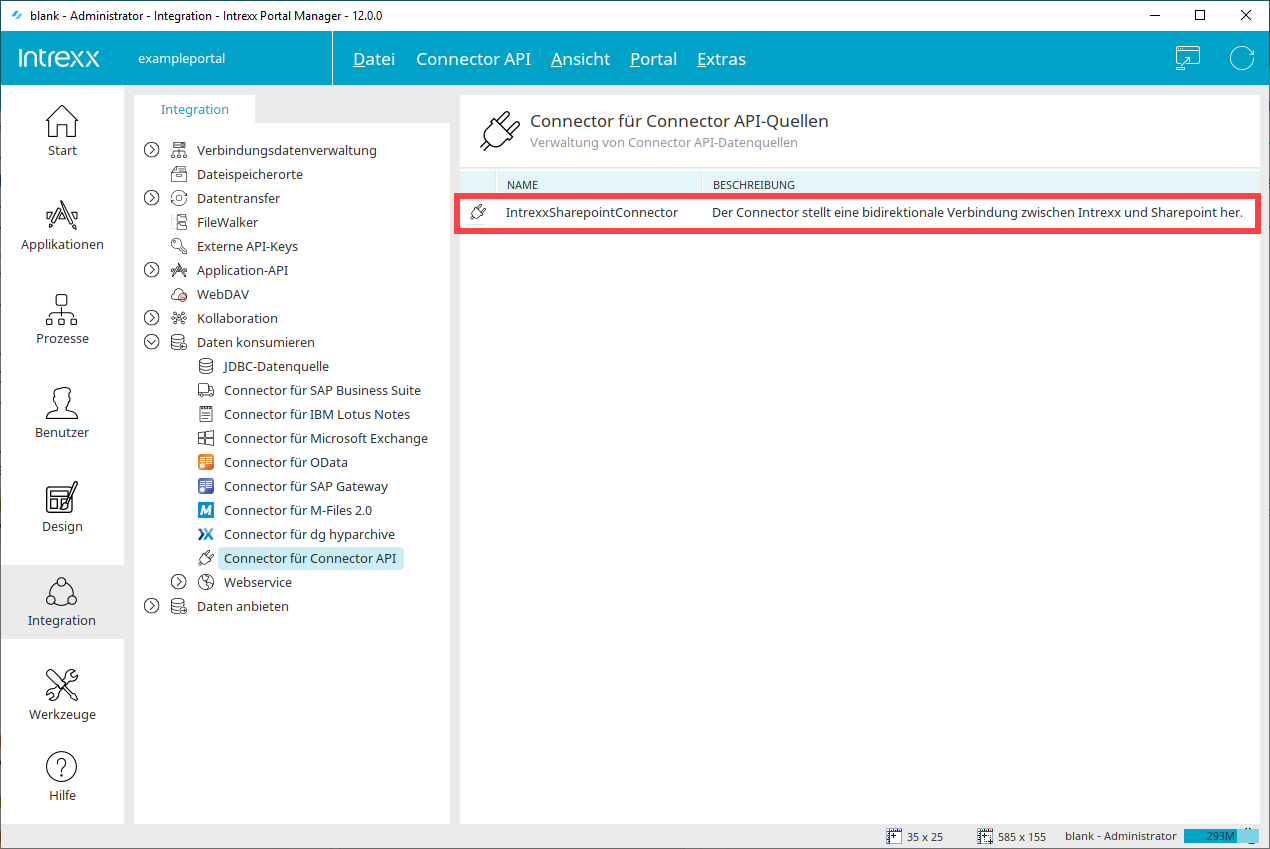The width and height of the screenshot is (1270, 849).
Task: Select Connector für OData tree item
Action: pyautogui.click(x=286, y=462)
